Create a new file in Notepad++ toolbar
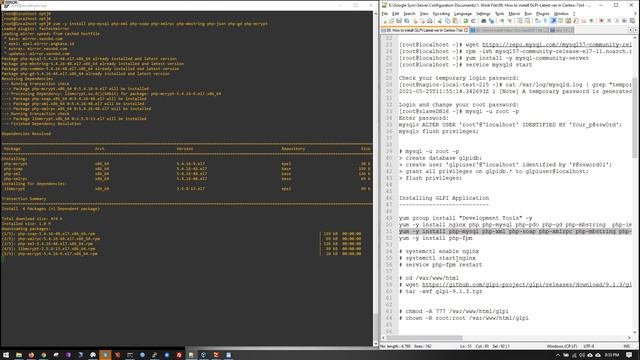 pos(385,21)
